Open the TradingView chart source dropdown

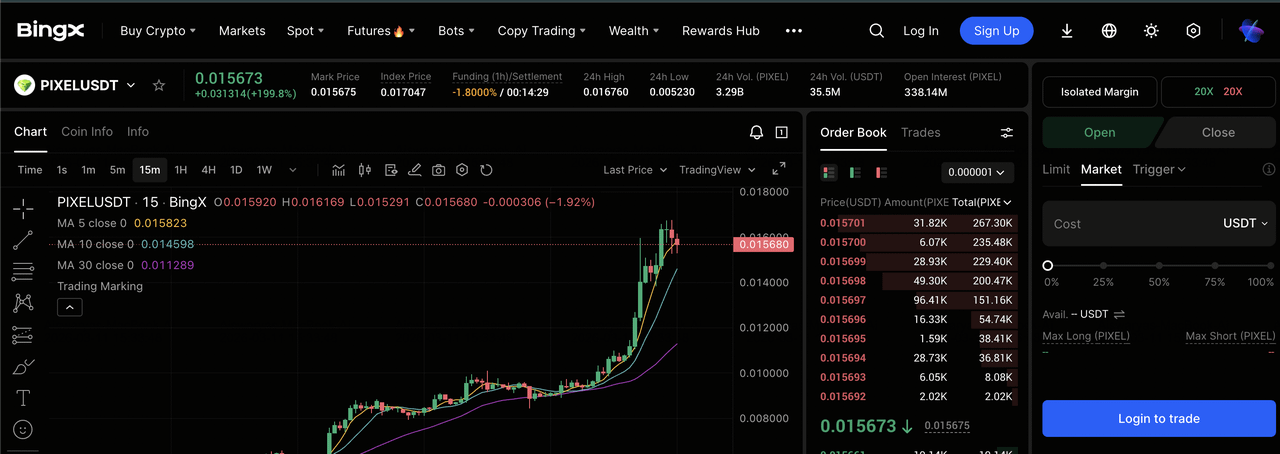point(717,170)
